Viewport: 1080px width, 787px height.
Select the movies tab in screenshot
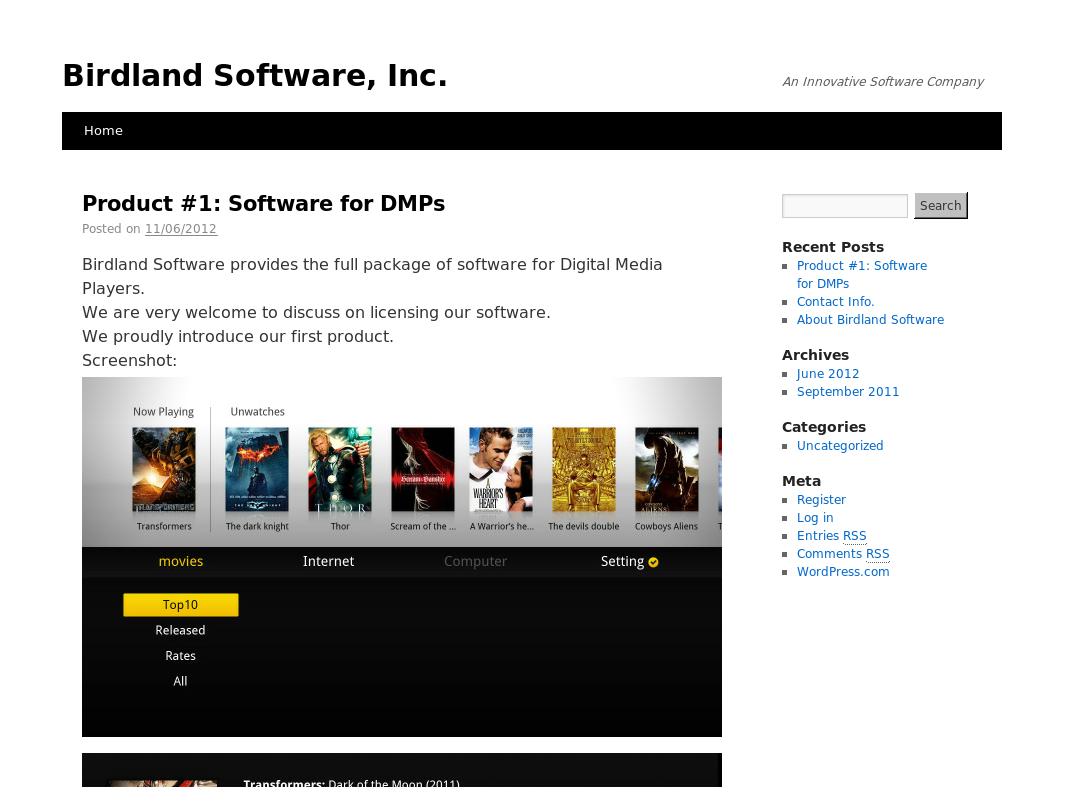[x=180, y=561]
